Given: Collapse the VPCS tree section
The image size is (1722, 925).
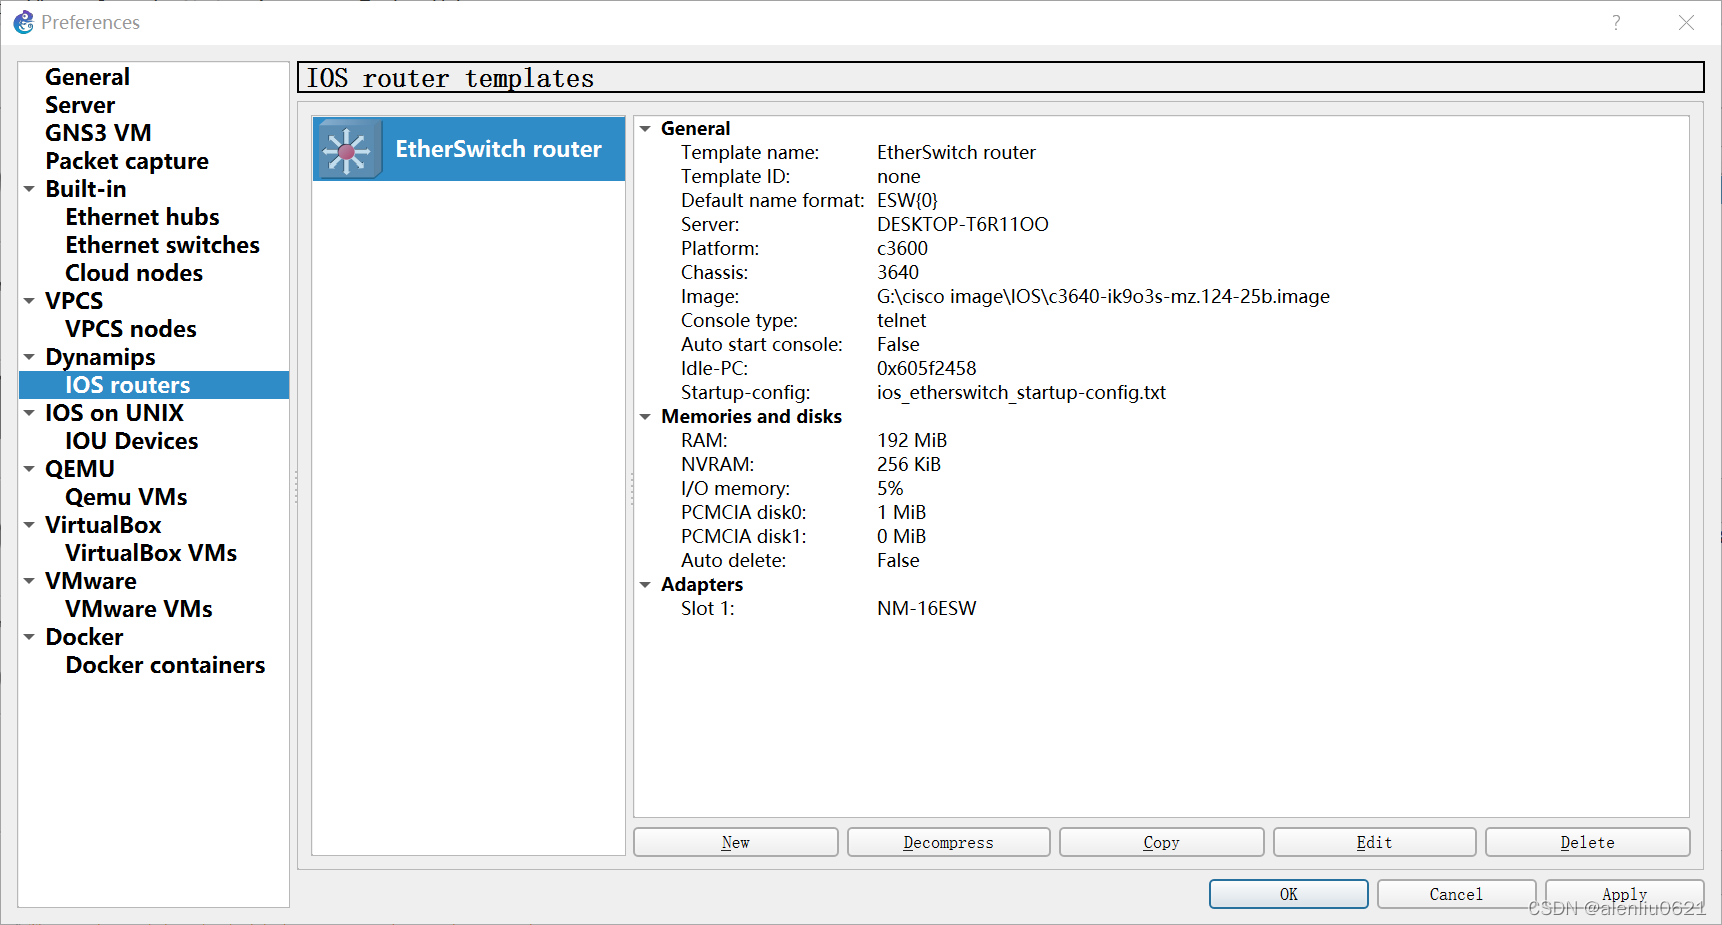Looking at the screenshot, I should (30, 301).
